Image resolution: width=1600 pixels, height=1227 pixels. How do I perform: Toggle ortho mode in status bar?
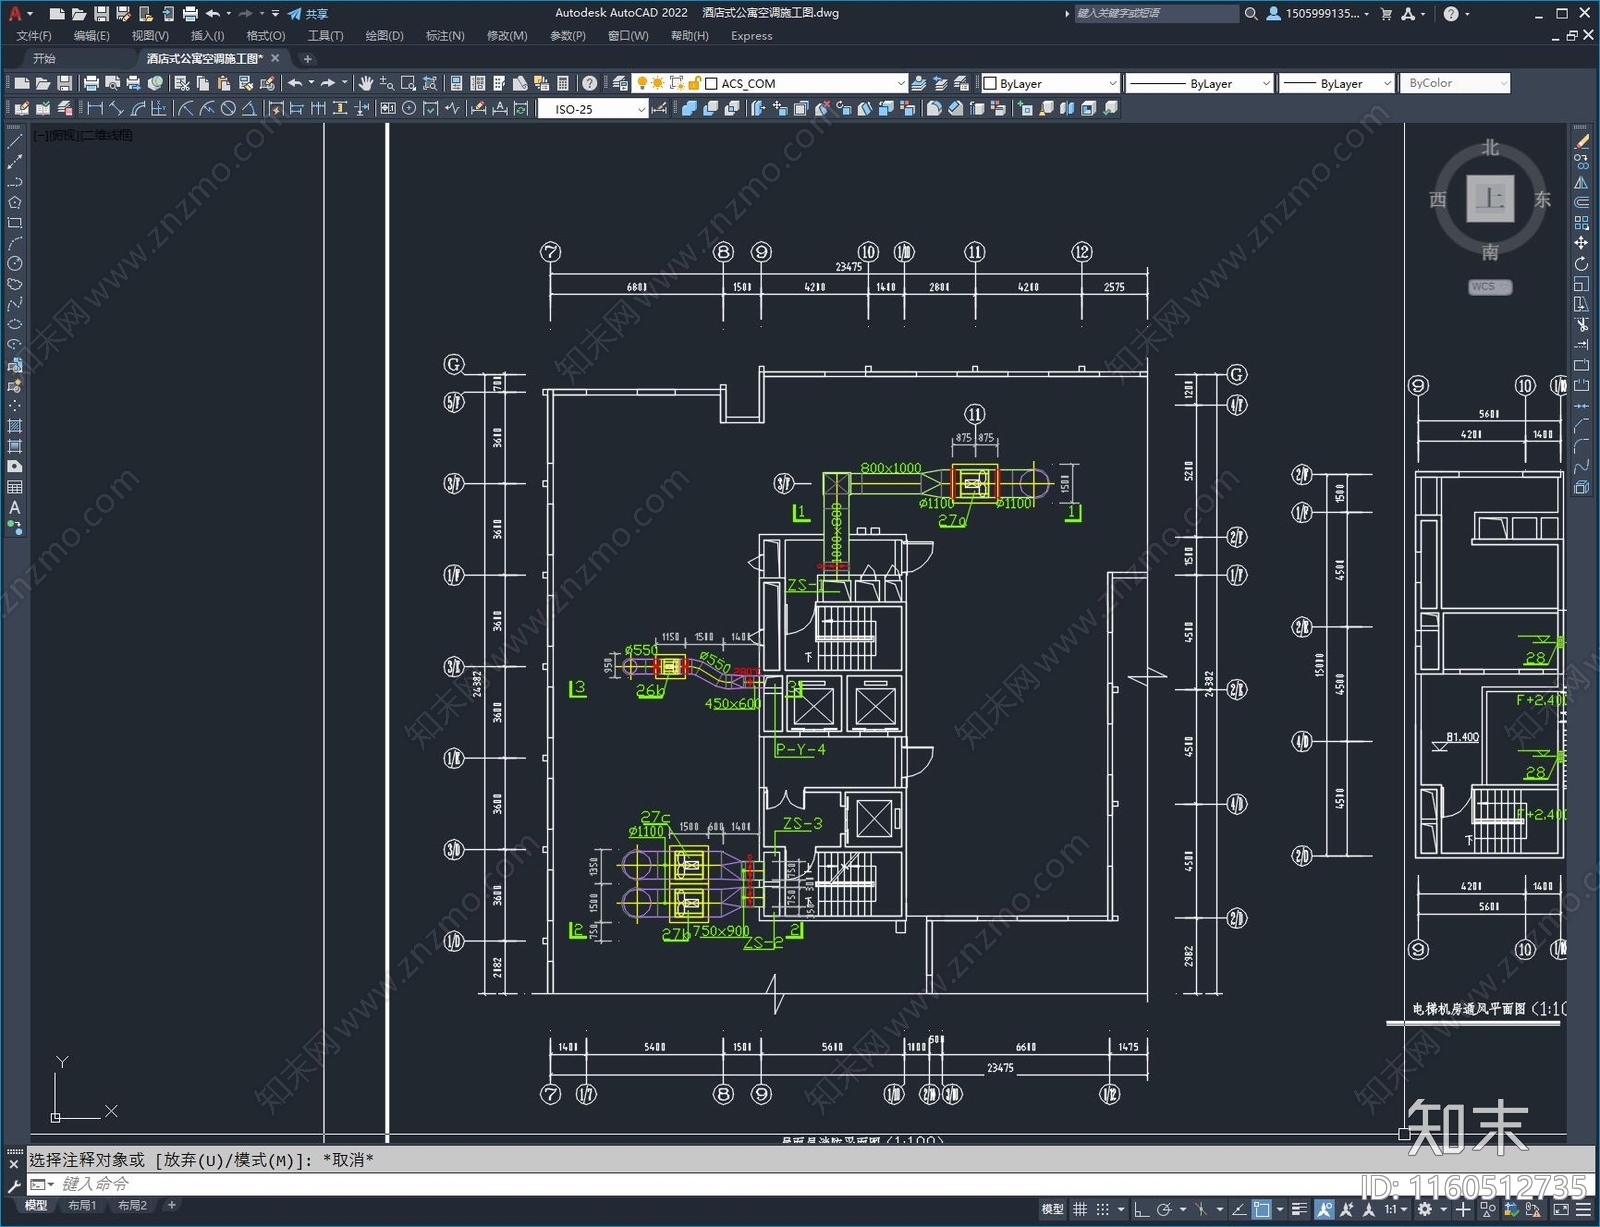click(x=1141, y=1209)
